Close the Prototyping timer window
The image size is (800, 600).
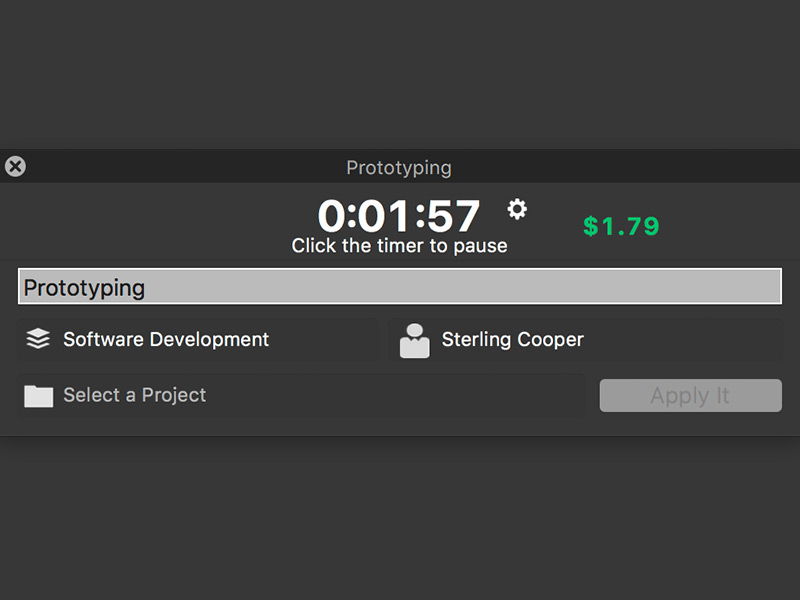pyautogui.click(x=15, y=167)
